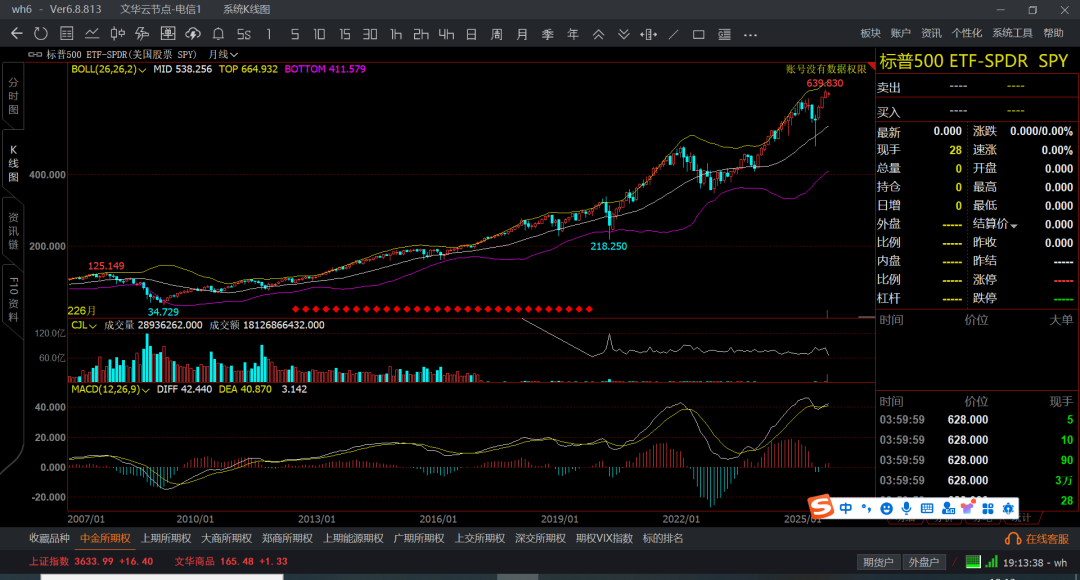Open the more options ellipsis icon
The image size is (1080, 580).
[751, 34]
